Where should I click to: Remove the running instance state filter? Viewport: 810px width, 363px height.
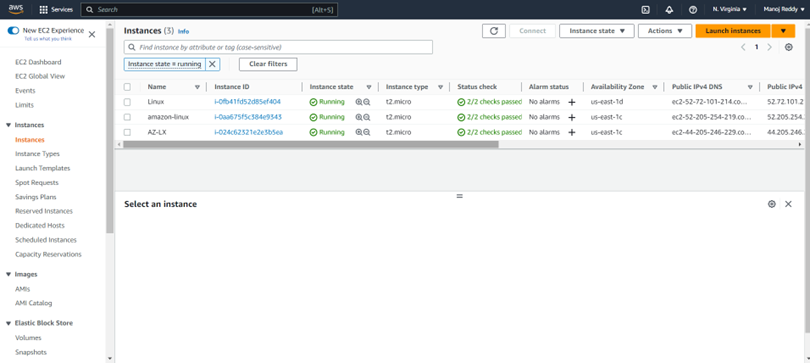212,64
